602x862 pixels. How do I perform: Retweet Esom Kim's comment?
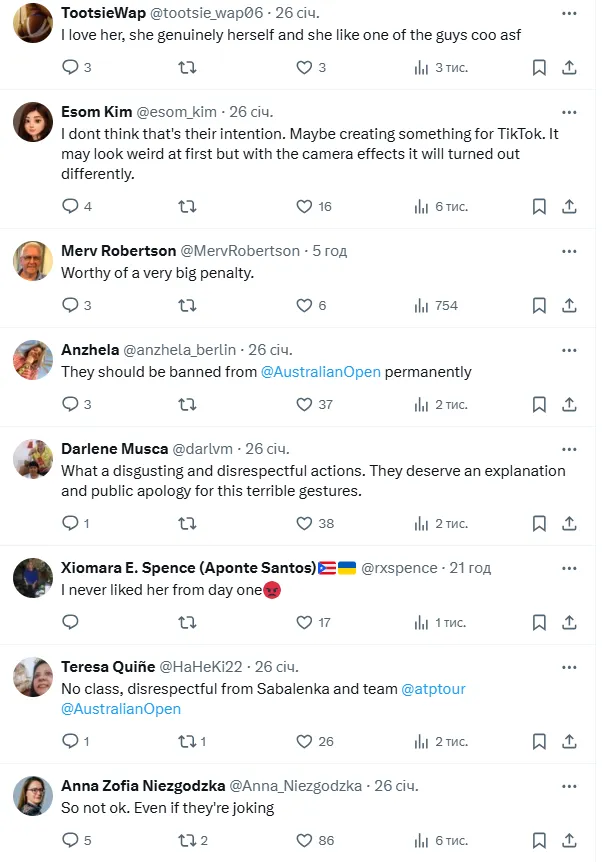187,206
